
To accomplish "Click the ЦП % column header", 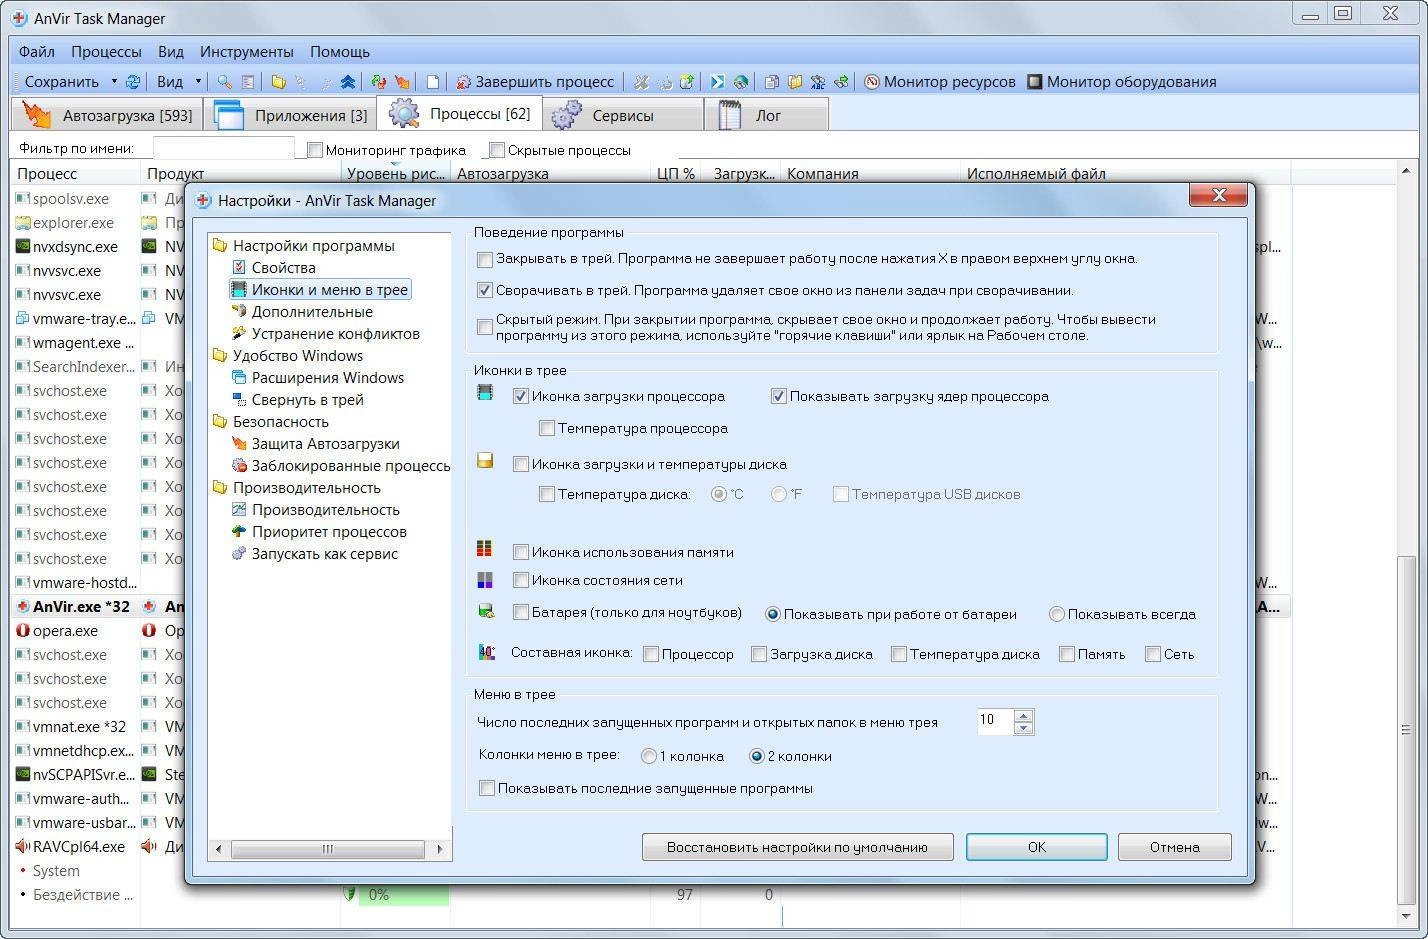I will click(676, 174).
